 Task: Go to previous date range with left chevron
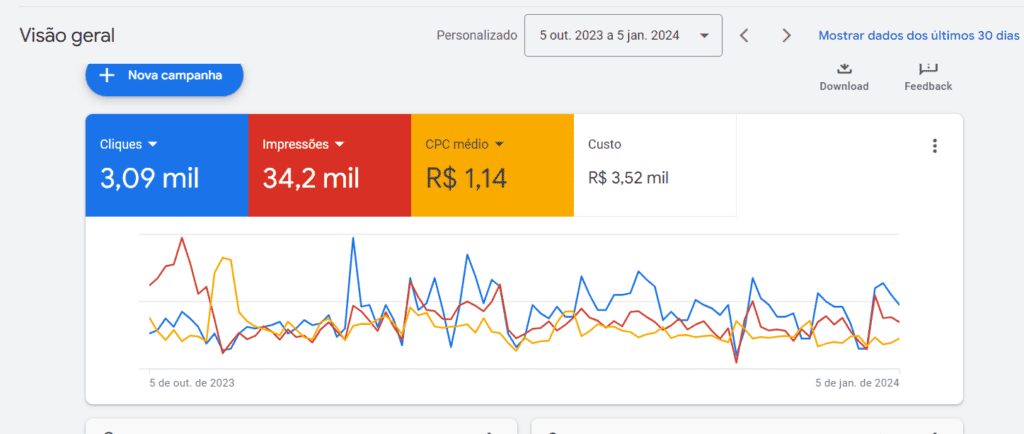[744, 36]
